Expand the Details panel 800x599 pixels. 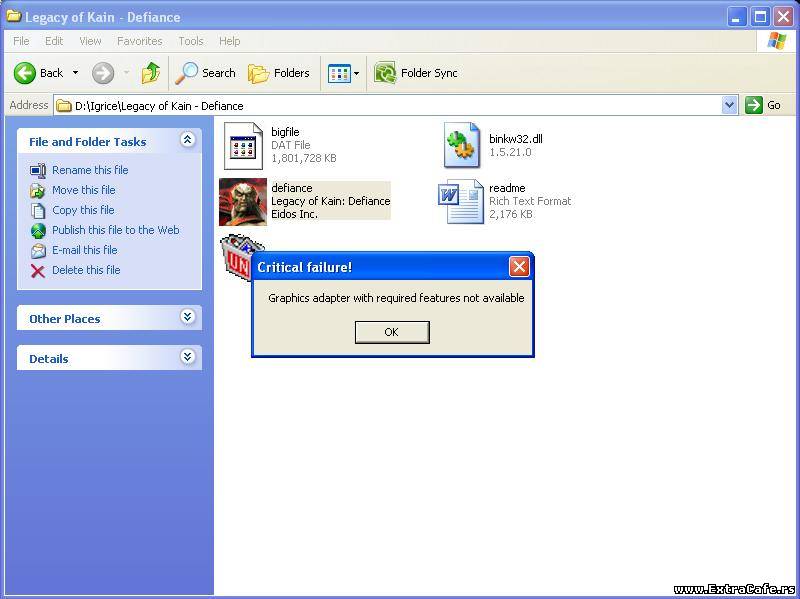tap(187, 358)
